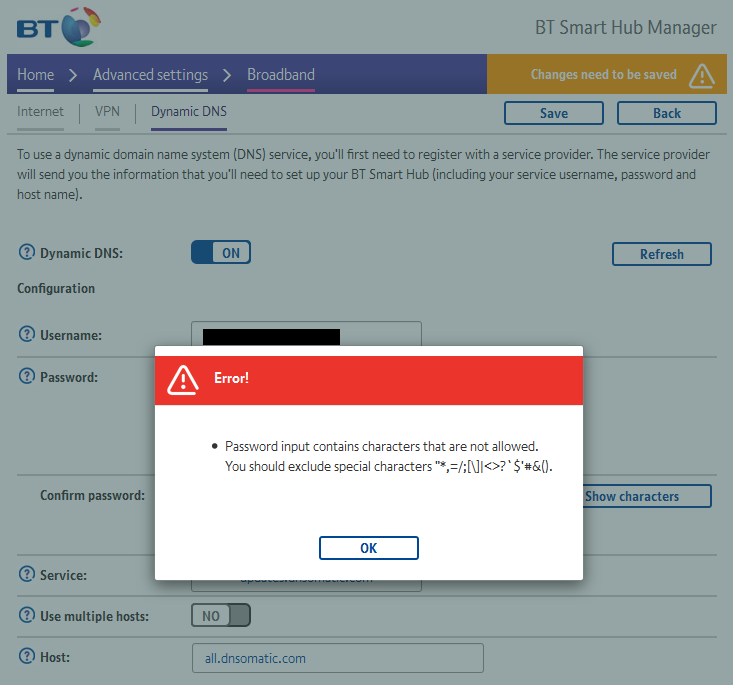The image size is (733, 685).
Task: Click the help icon next to Host
Action: [27, 657]
